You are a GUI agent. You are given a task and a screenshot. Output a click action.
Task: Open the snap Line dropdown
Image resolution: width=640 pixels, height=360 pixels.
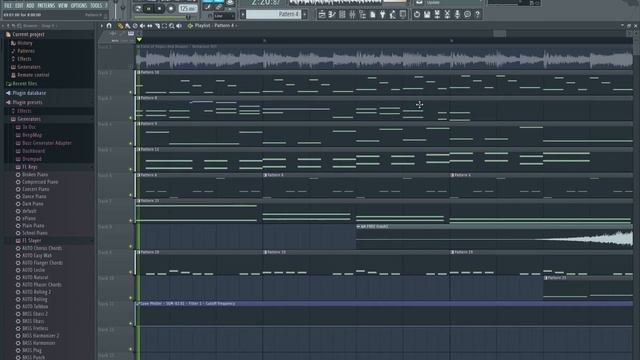click(224, 16)
